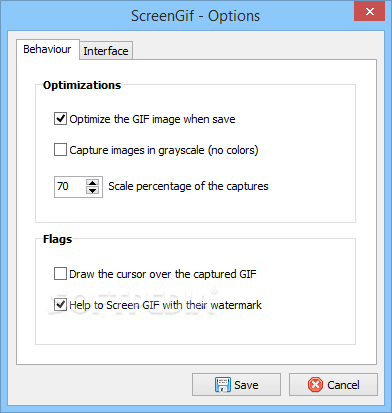Close the ScreenGif Options window
This screenshot has height=413, width=392.
[x=369, y=12]
